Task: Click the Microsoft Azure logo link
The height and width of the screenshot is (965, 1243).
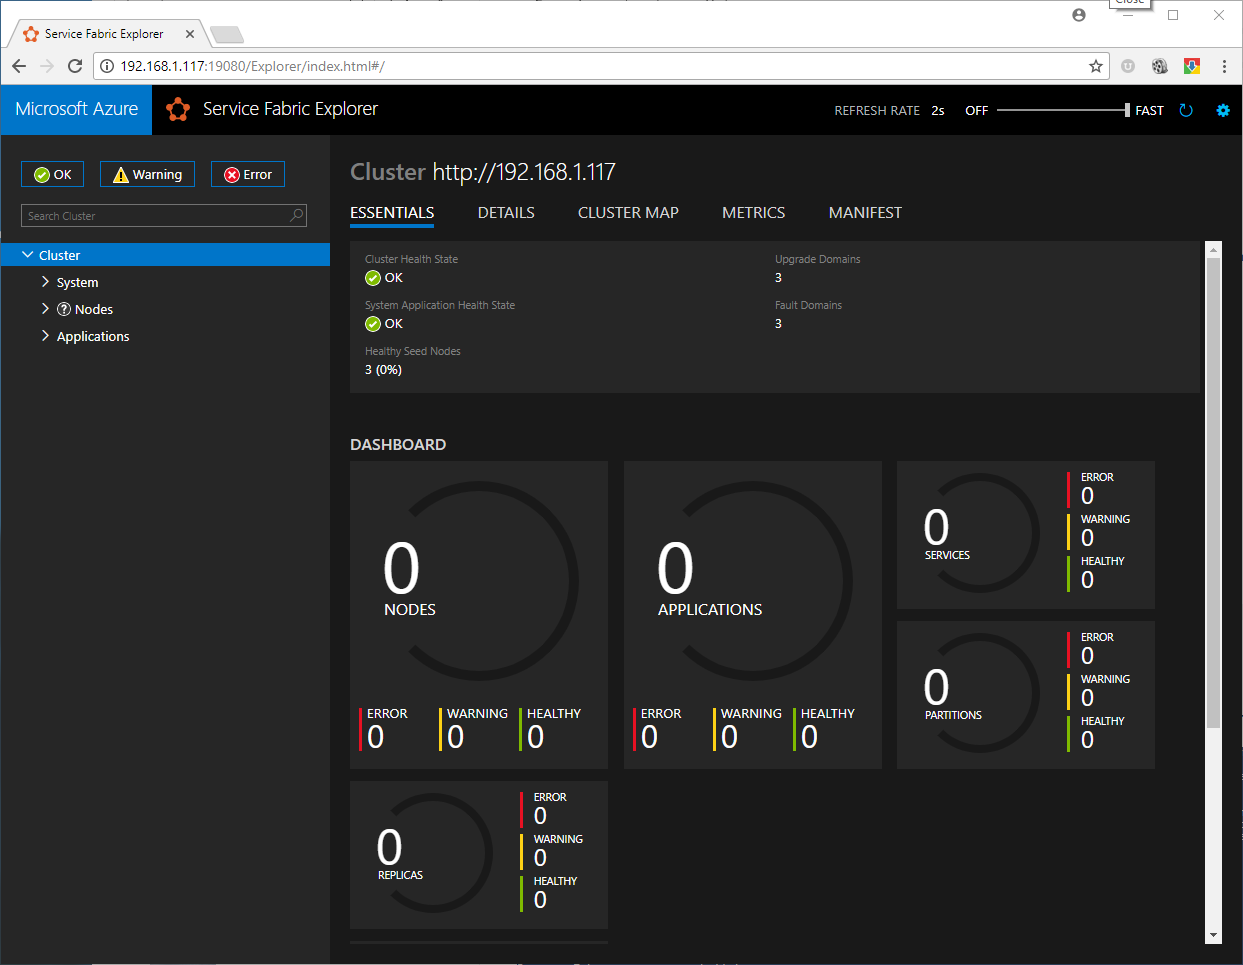Action: [x=76, y=109]
